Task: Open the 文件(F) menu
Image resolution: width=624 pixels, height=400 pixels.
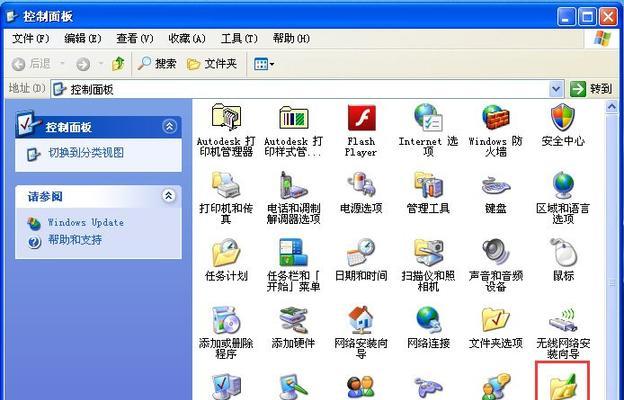Action: (31, 39)
